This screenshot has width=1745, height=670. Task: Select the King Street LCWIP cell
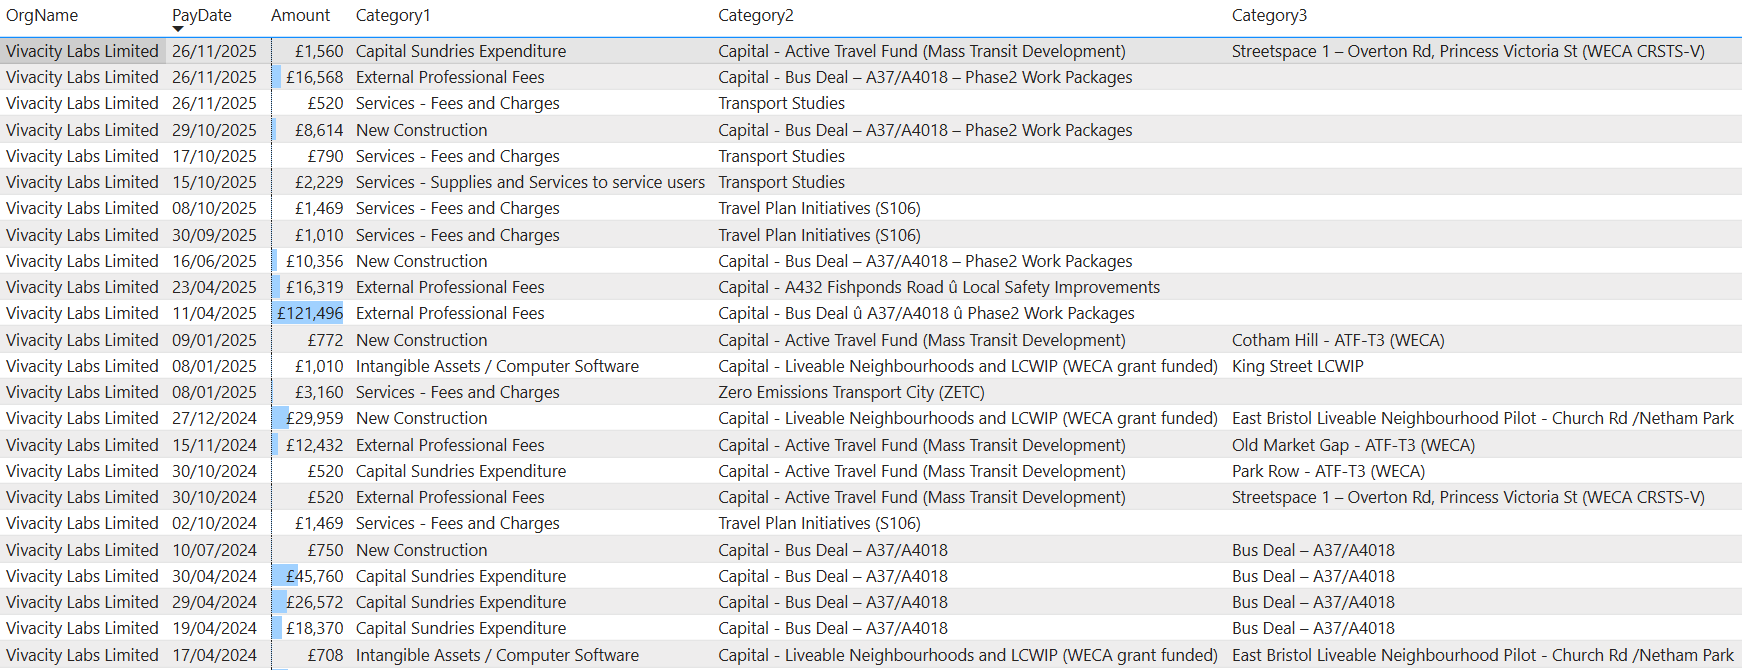click(1297, 366)
